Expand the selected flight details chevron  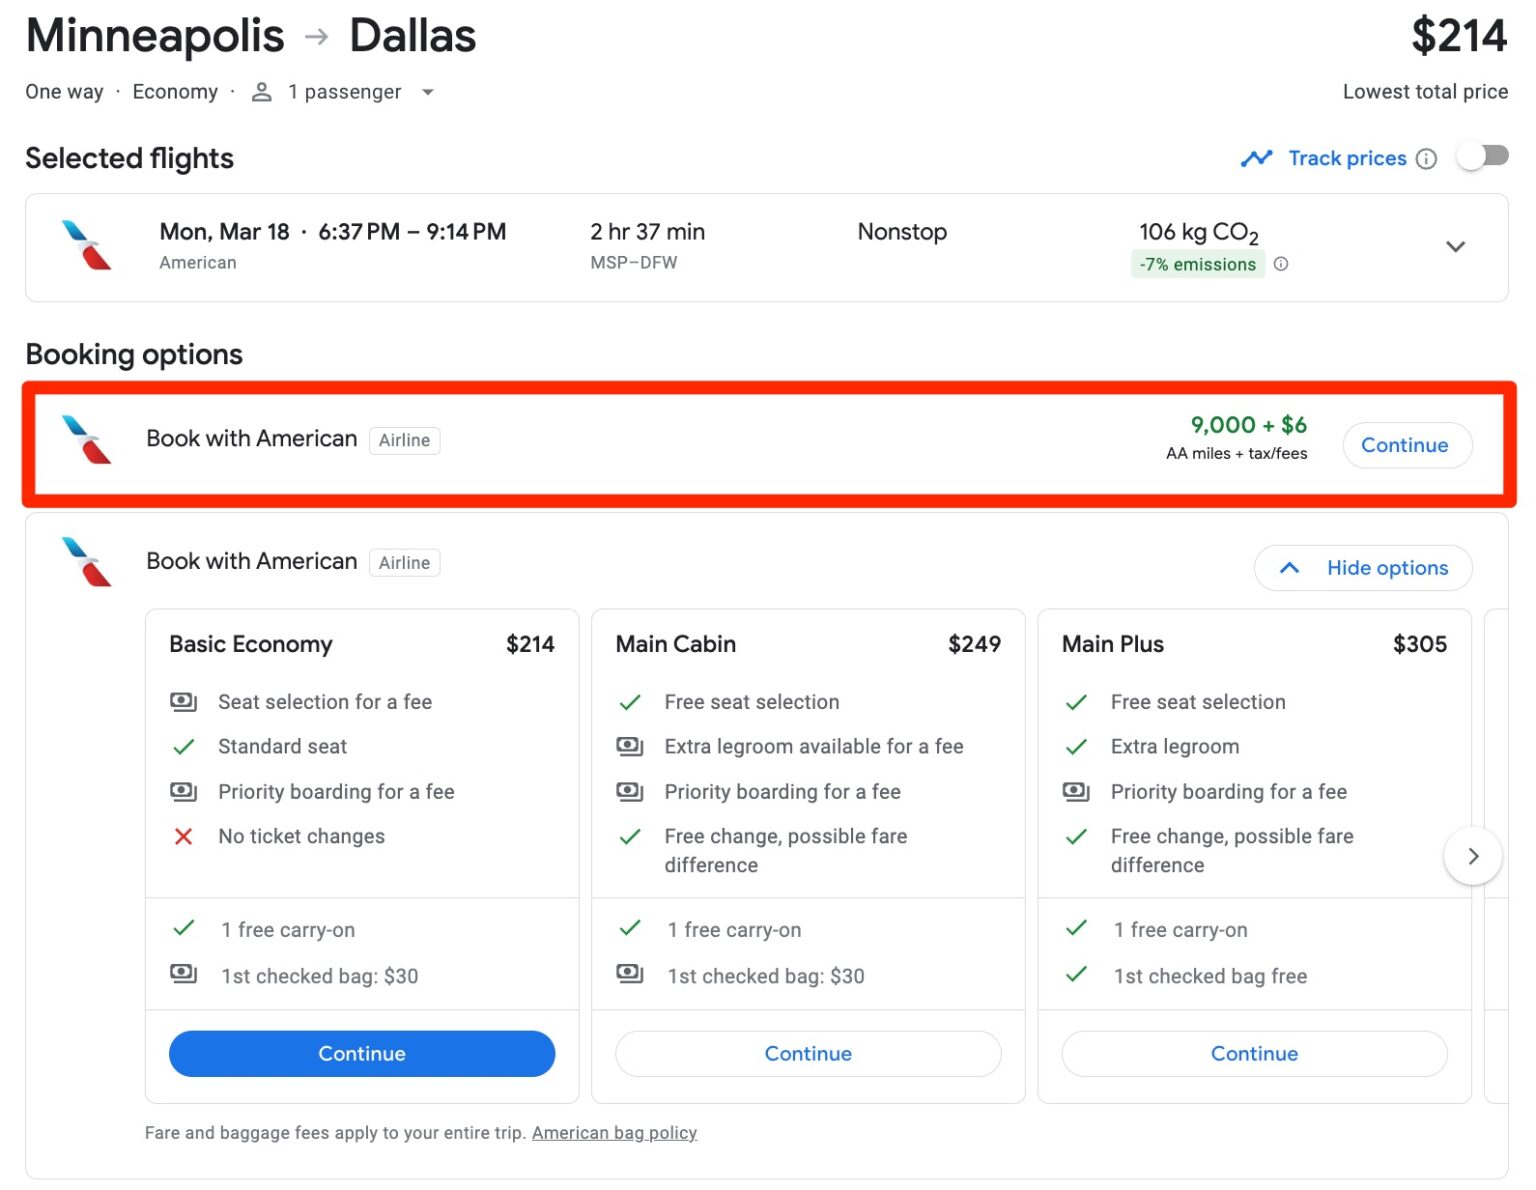[1455, 247]
